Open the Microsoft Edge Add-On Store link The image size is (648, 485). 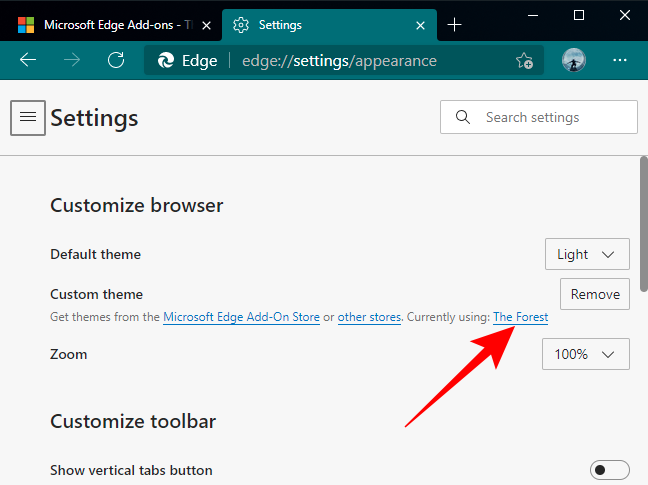241,317
